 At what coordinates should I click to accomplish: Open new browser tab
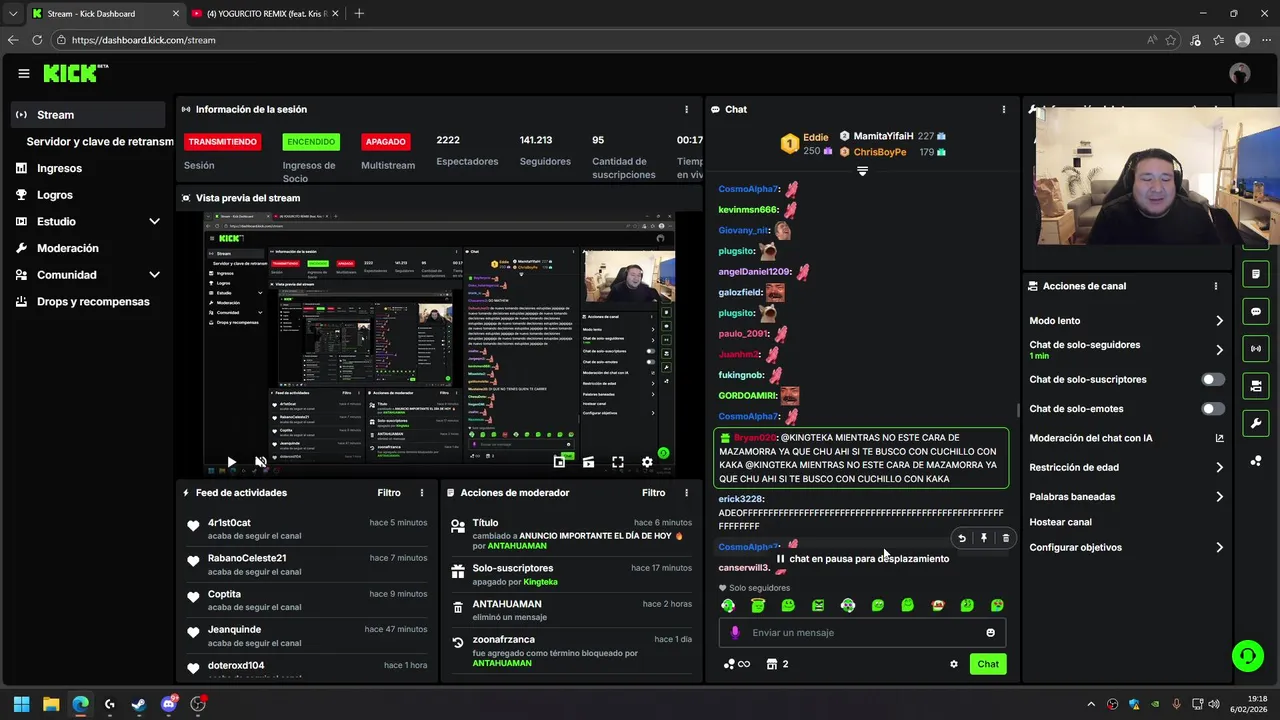(x=359, y=14)
